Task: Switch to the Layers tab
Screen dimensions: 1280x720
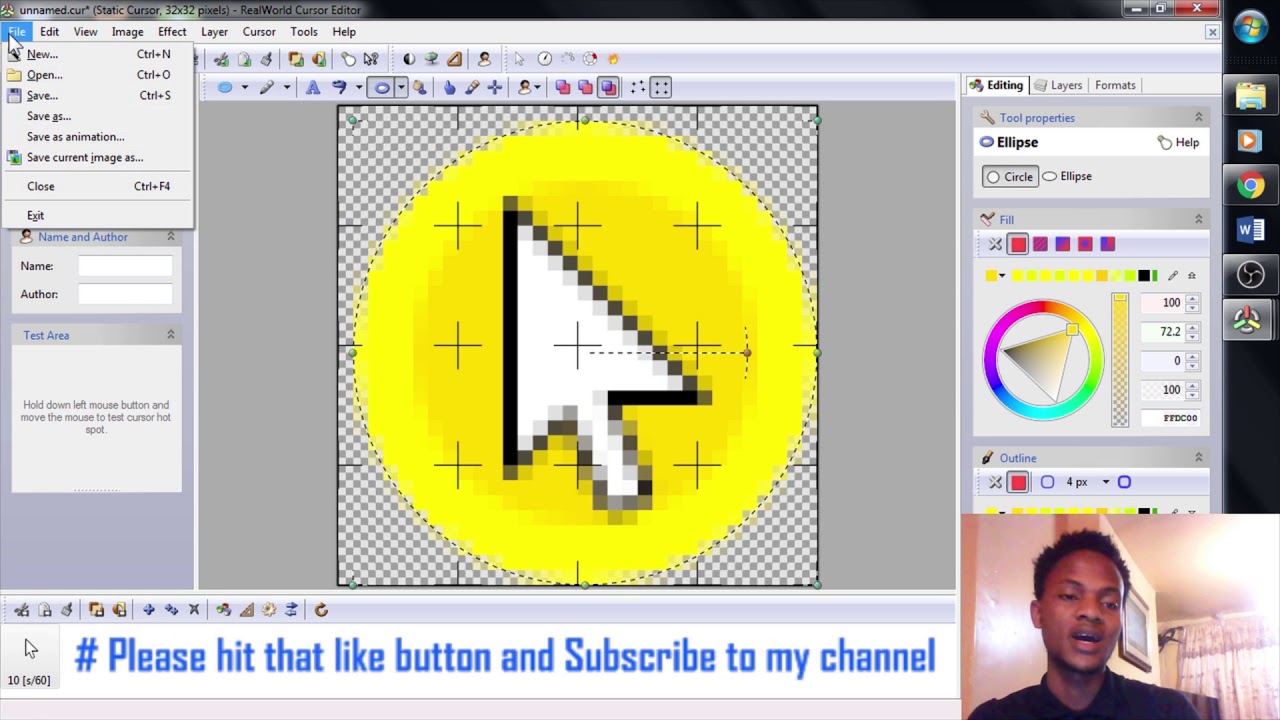Action: click(x=1058, y=85)
